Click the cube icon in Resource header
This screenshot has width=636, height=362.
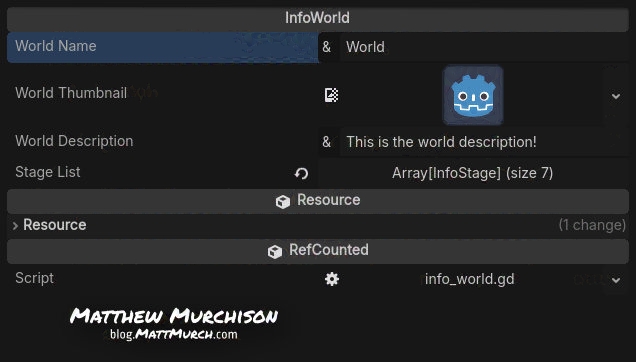point(283,201)
